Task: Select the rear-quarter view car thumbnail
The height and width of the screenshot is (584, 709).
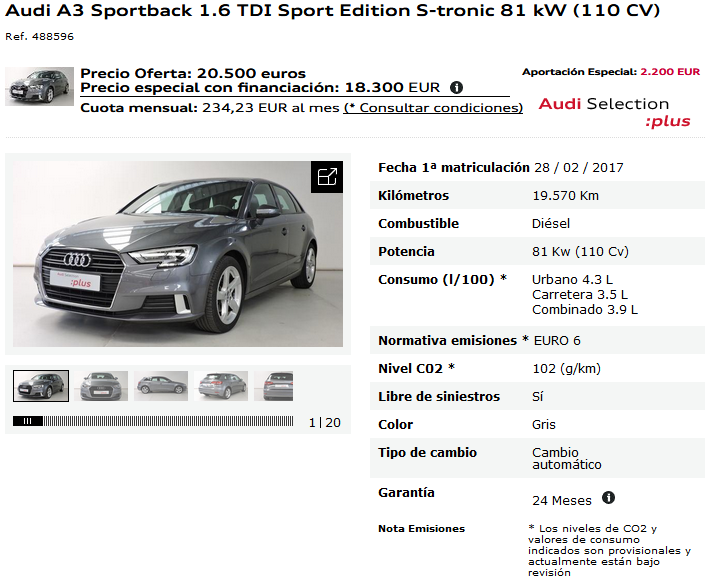Action: [221, 386]
